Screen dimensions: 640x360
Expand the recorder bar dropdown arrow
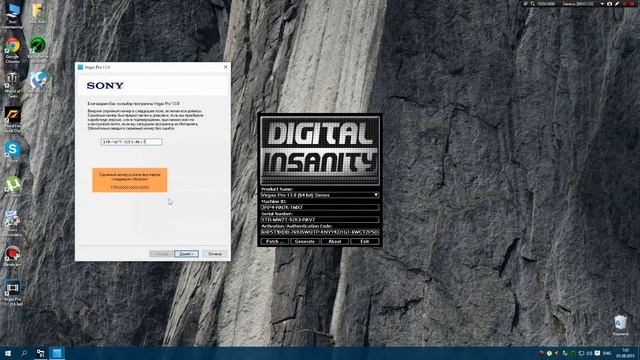(x=602, y=4)
